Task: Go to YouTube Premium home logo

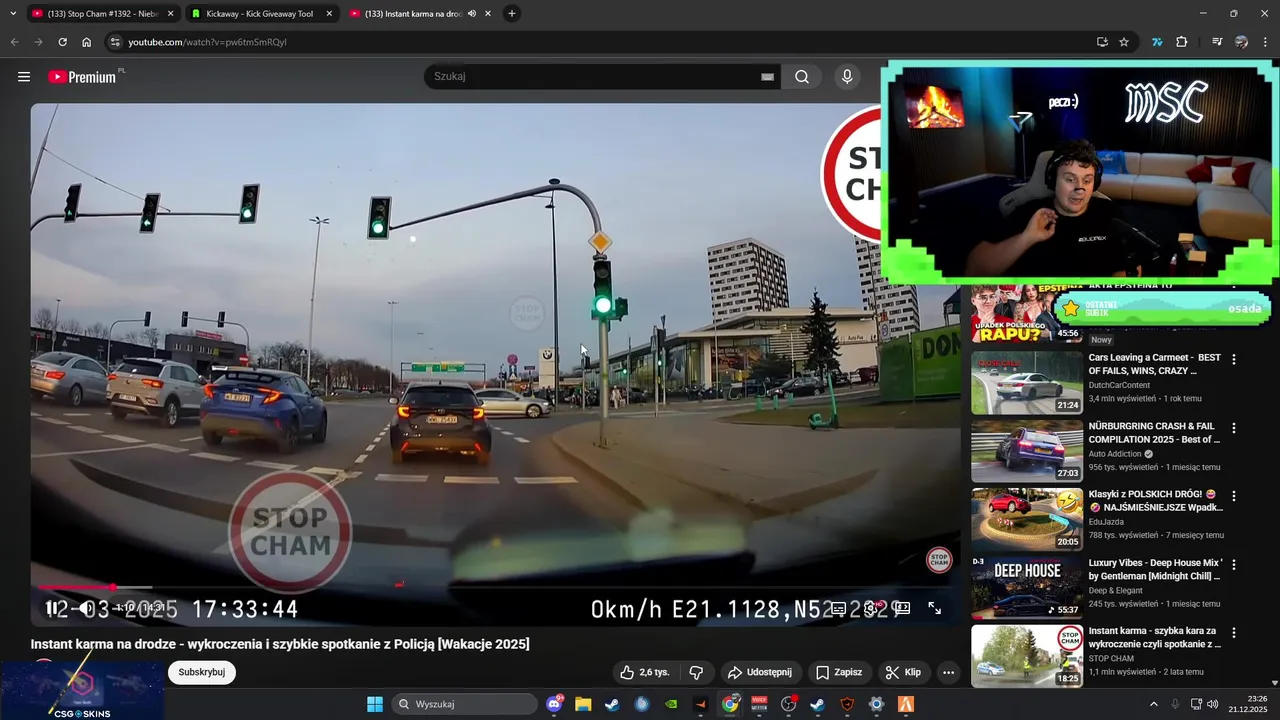Action: tap(84, 77)
